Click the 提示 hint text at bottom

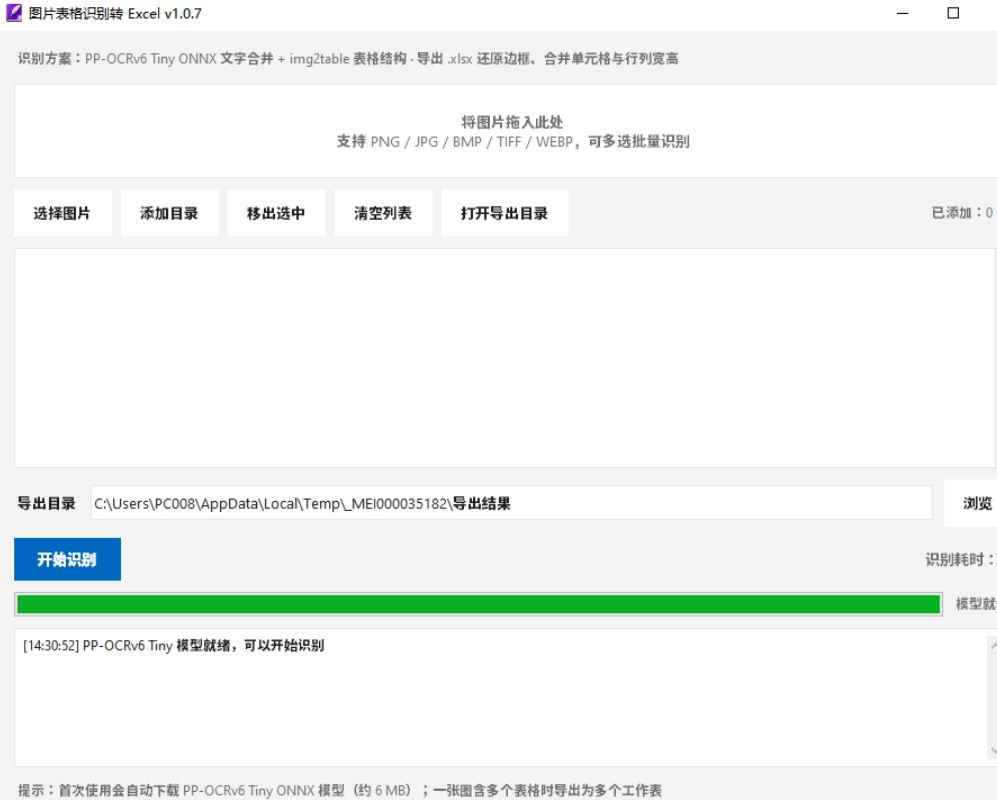click(x=340, y=790)
